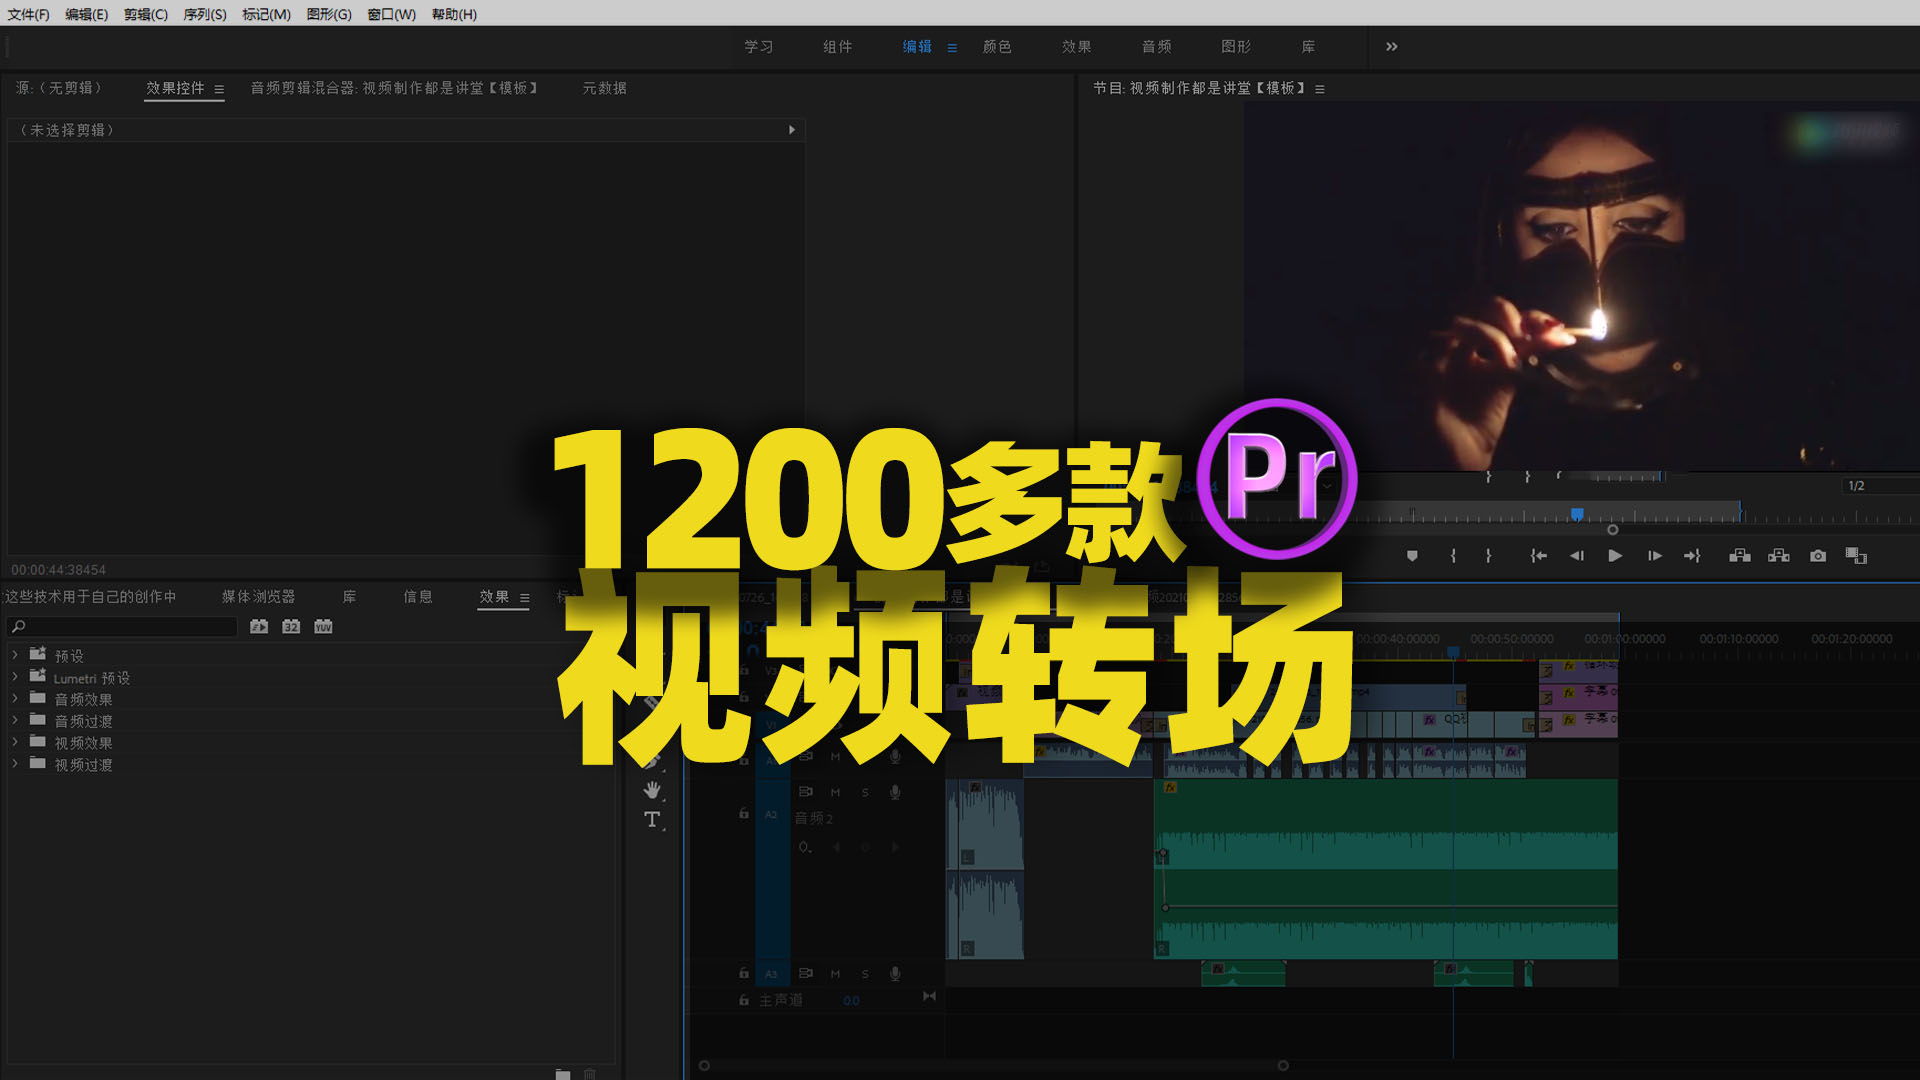Step forward one frame

pyautogui.click(x=1655, y=556)
